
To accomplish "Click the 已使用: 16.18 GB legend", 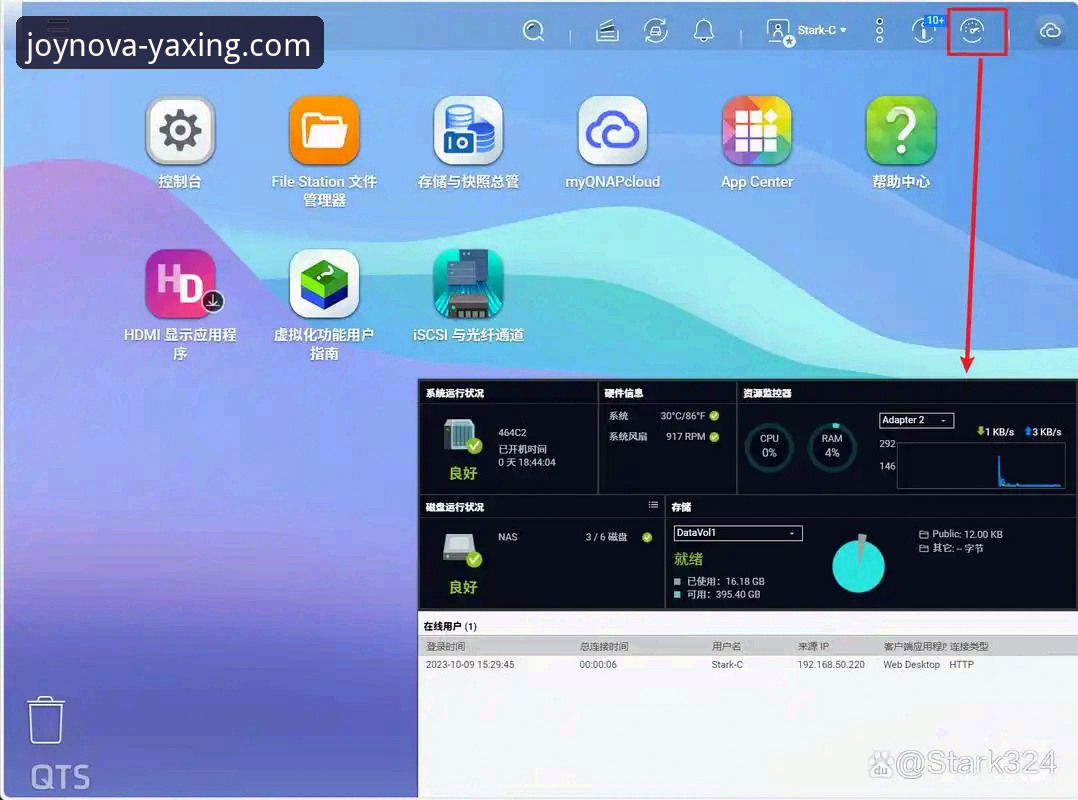I will 719,581.
